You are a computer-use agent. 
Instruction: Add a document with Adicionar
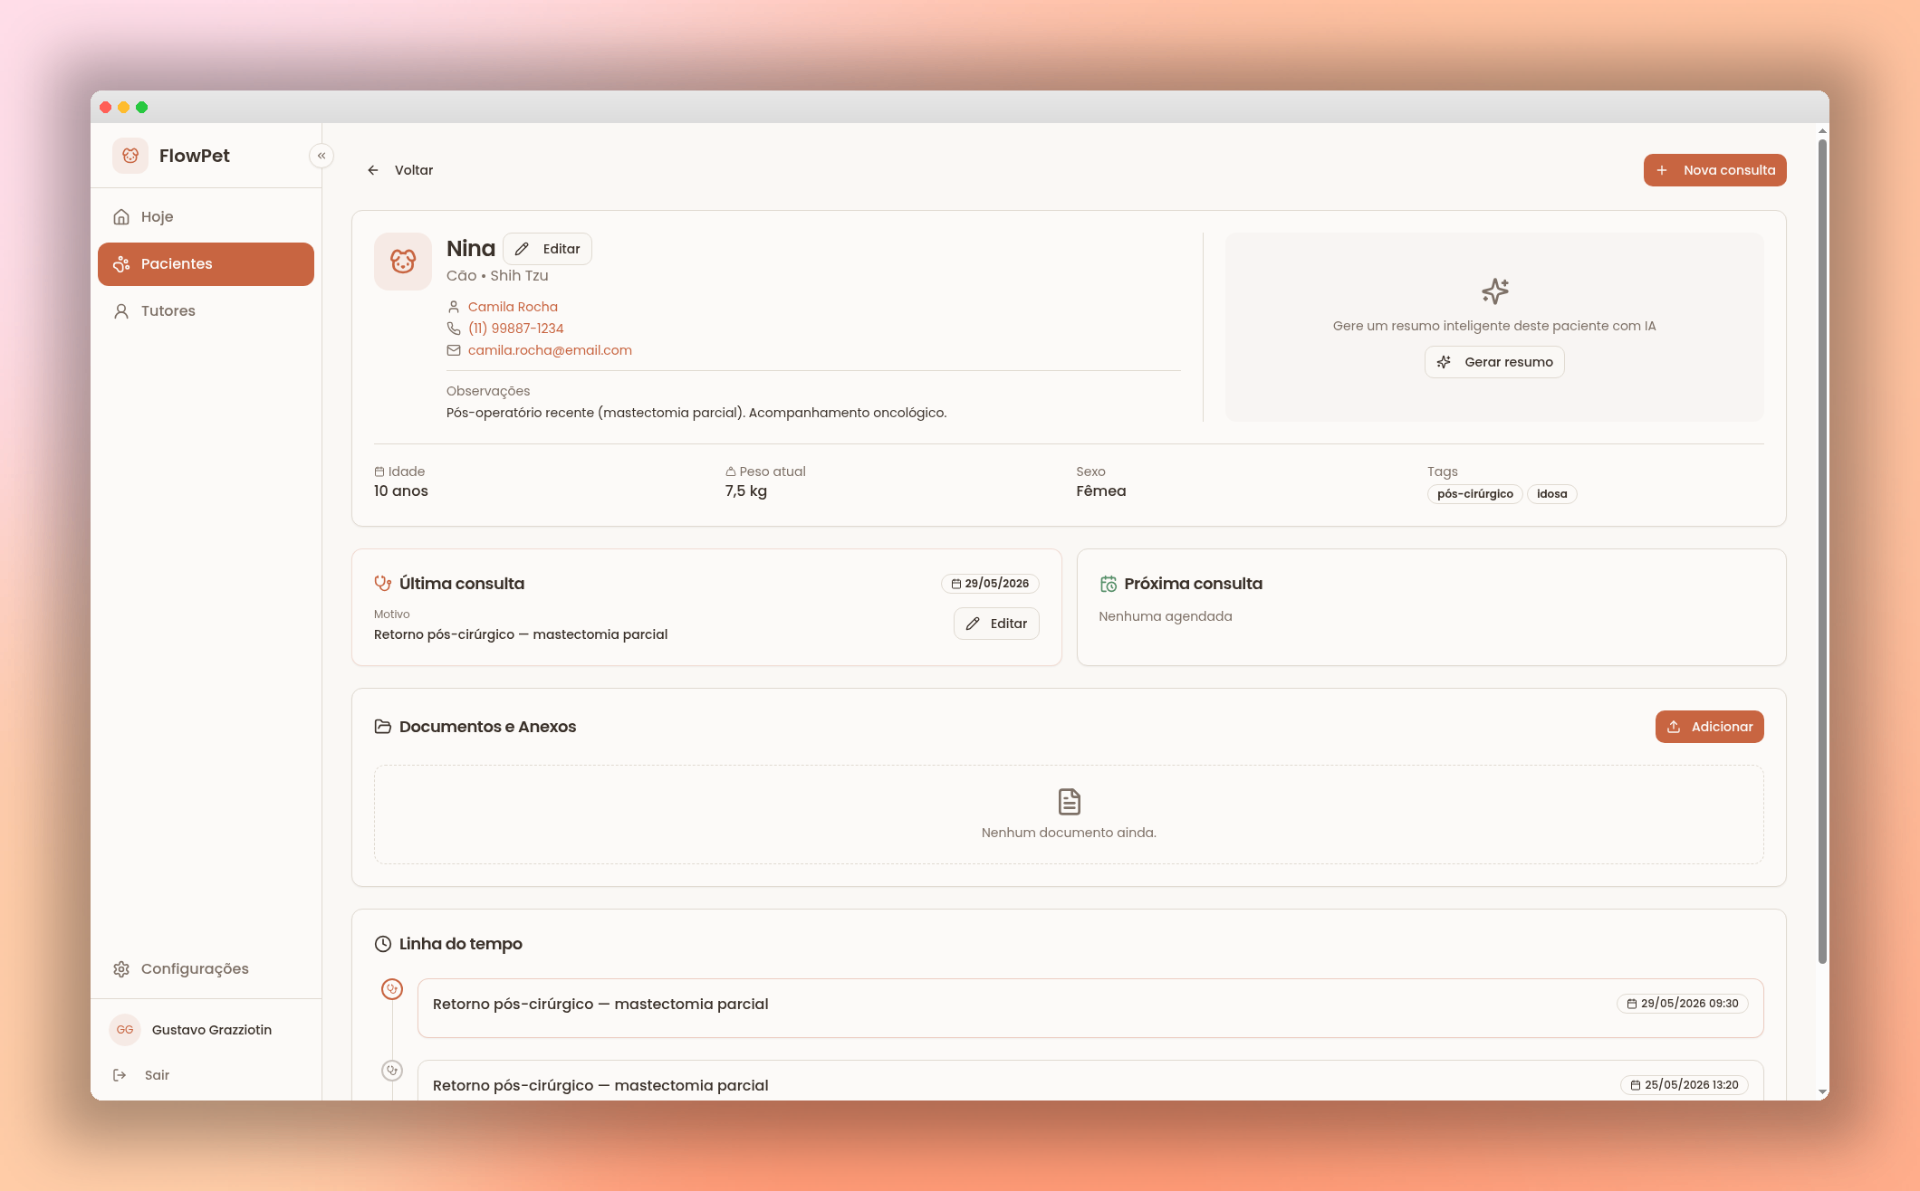click(1709, 727)
